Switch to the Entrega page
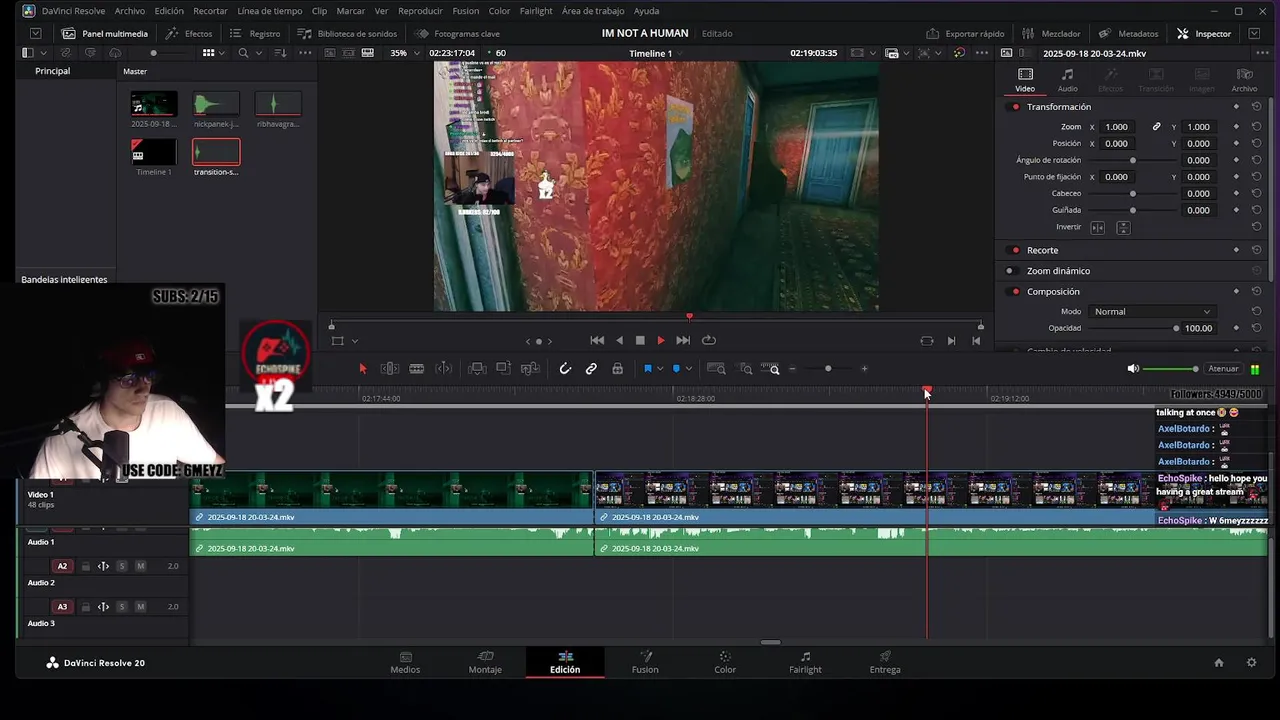 coord(885,662)
